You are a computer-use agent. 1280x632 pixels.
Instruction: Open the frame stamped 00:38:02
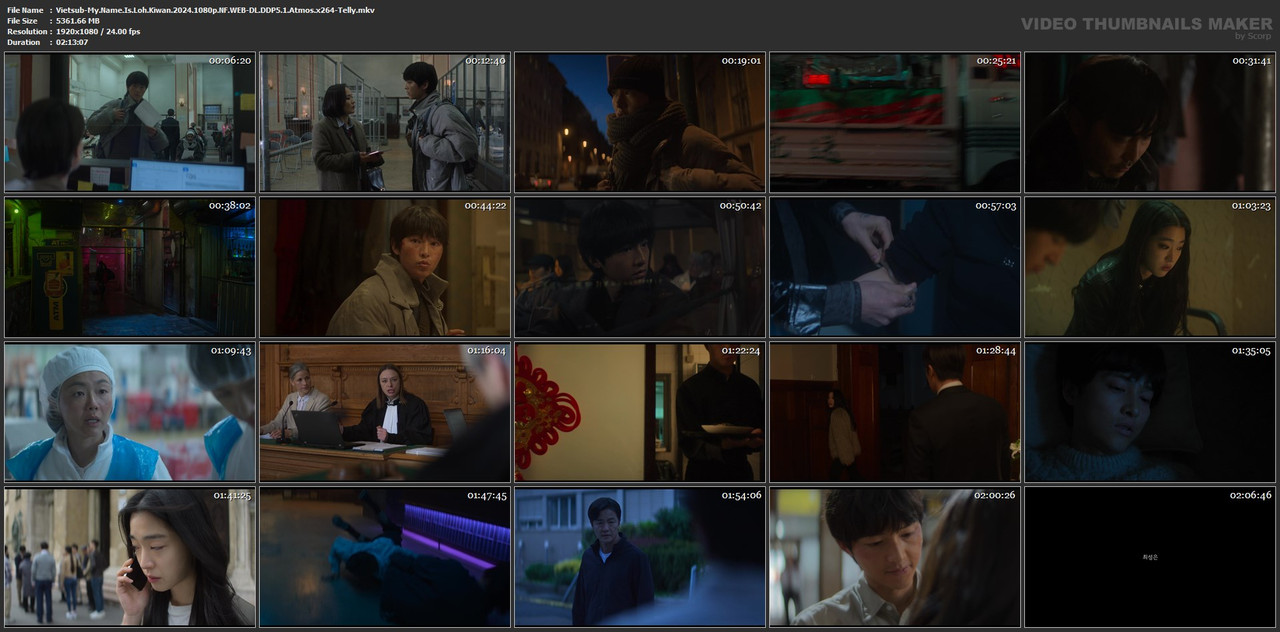click(x=130, y=267)
